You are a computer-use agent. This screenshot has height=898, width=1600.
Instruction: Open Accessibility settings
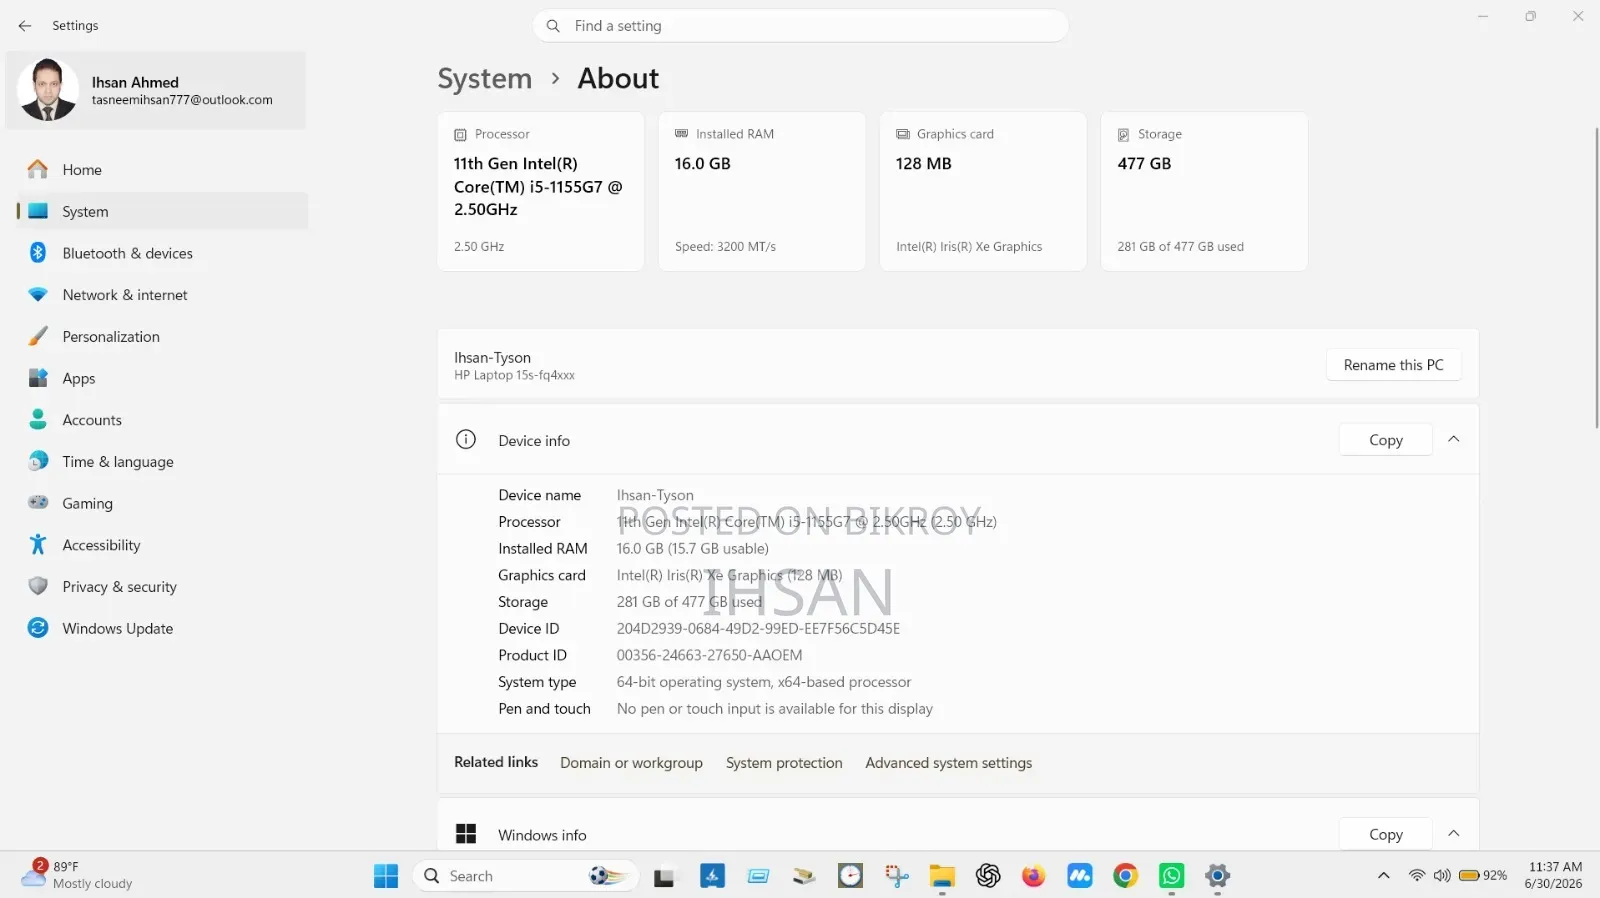(x=162, y=545)
